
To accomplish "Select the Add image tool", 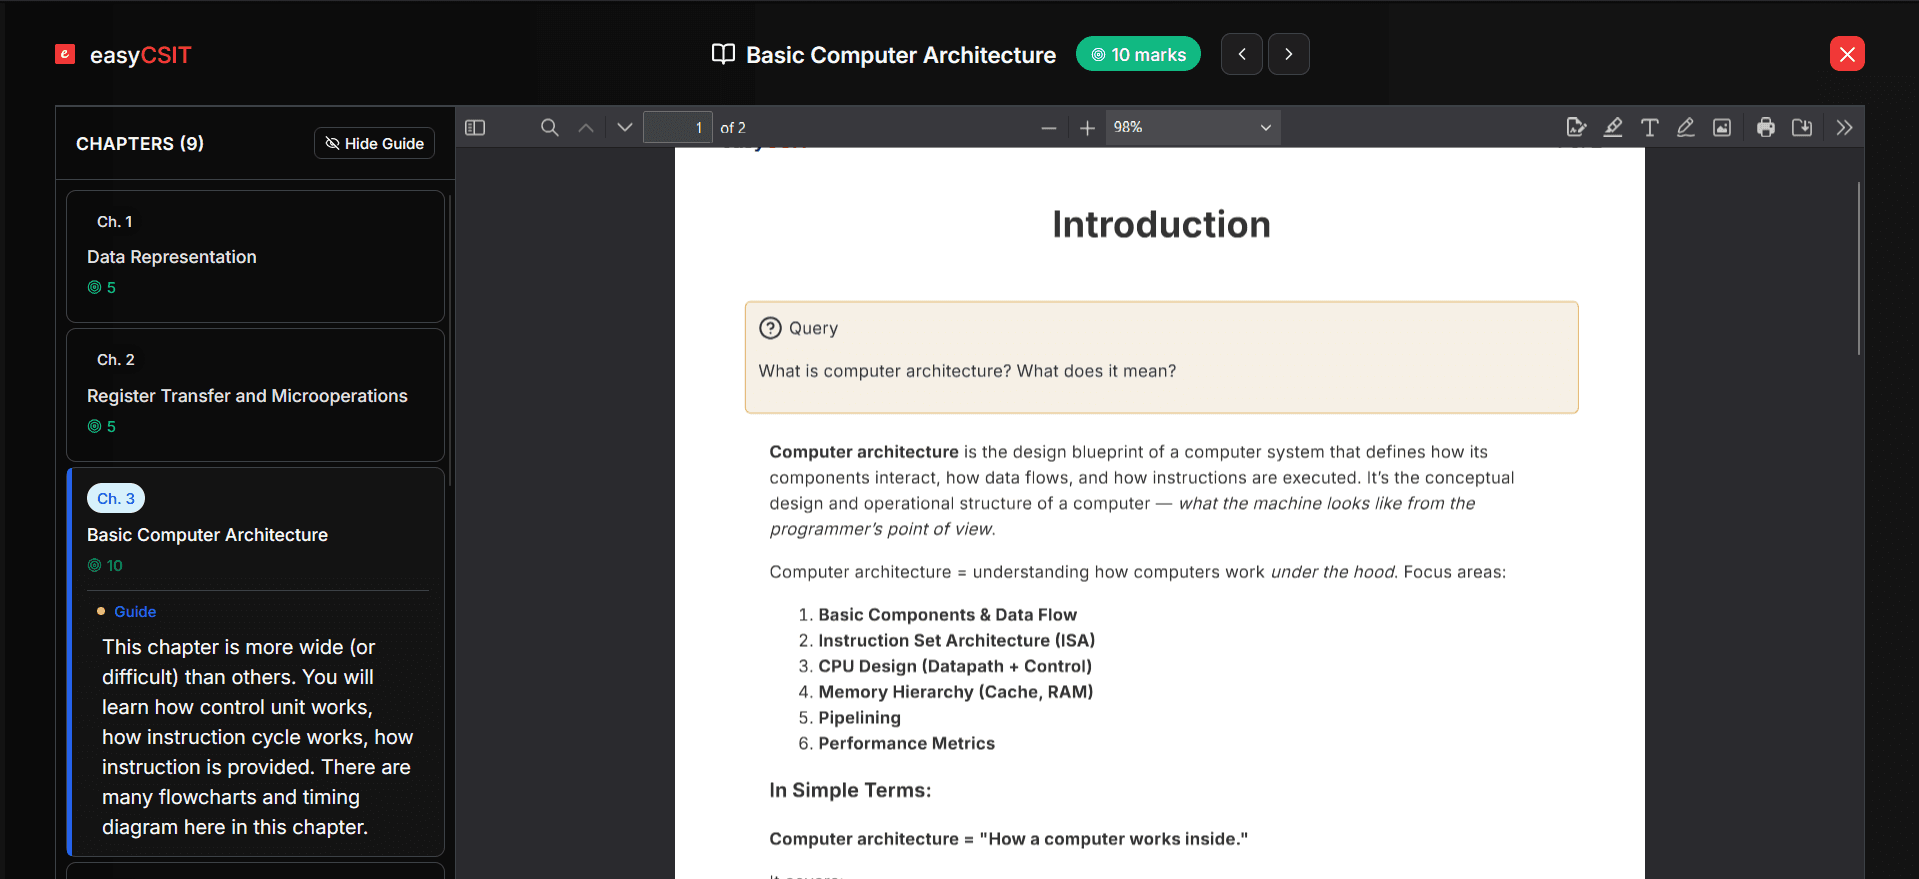I will pos(1722,128).
